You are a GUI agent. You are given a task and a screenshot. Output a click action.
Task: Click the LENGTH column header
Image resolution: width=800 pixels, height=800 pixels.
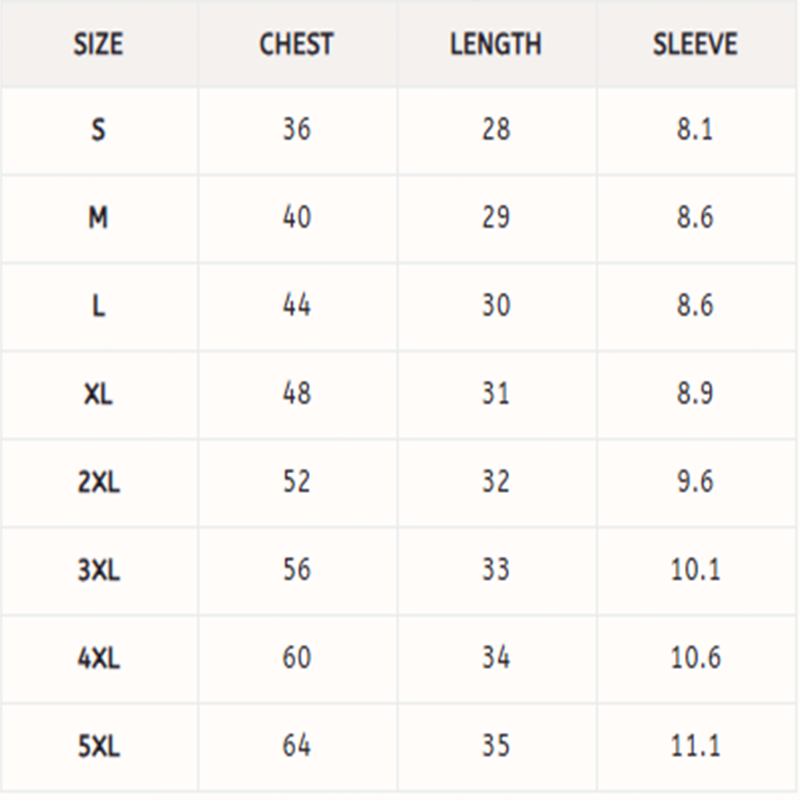tap(495, 45)
